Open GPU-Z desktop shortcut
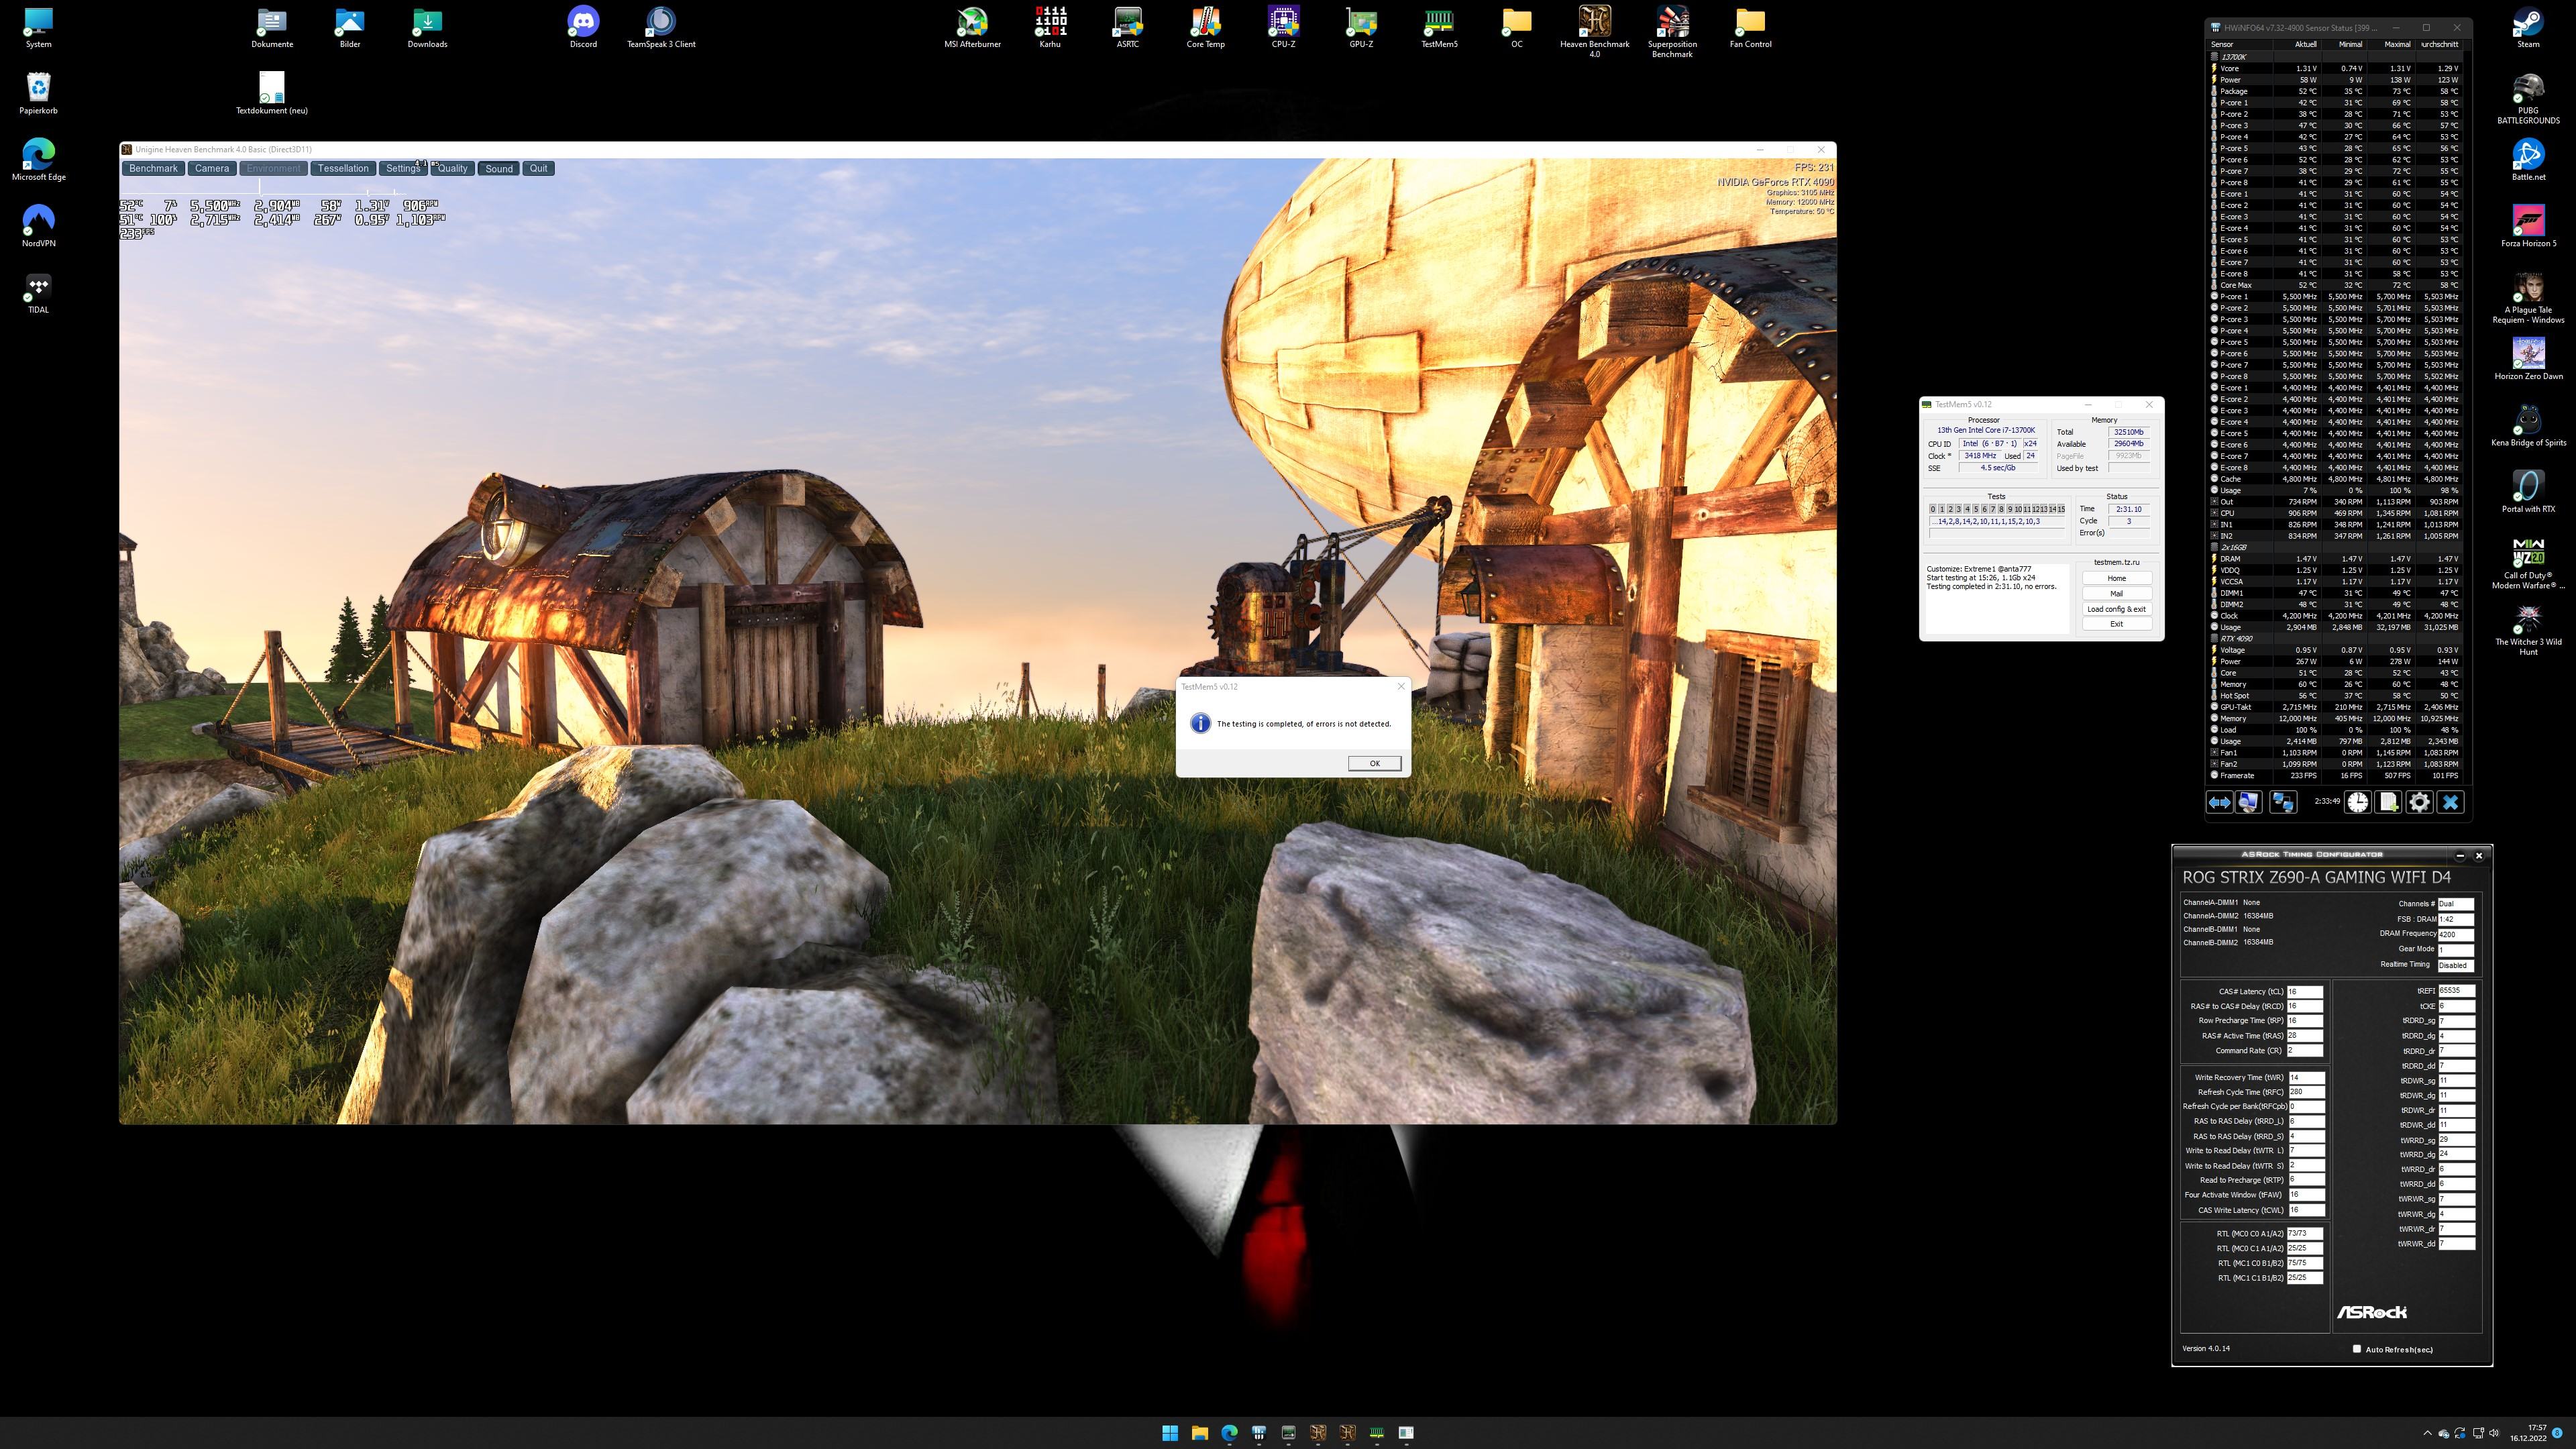This screenshot has height=1449, width=2576. [x=1361, y=27]
